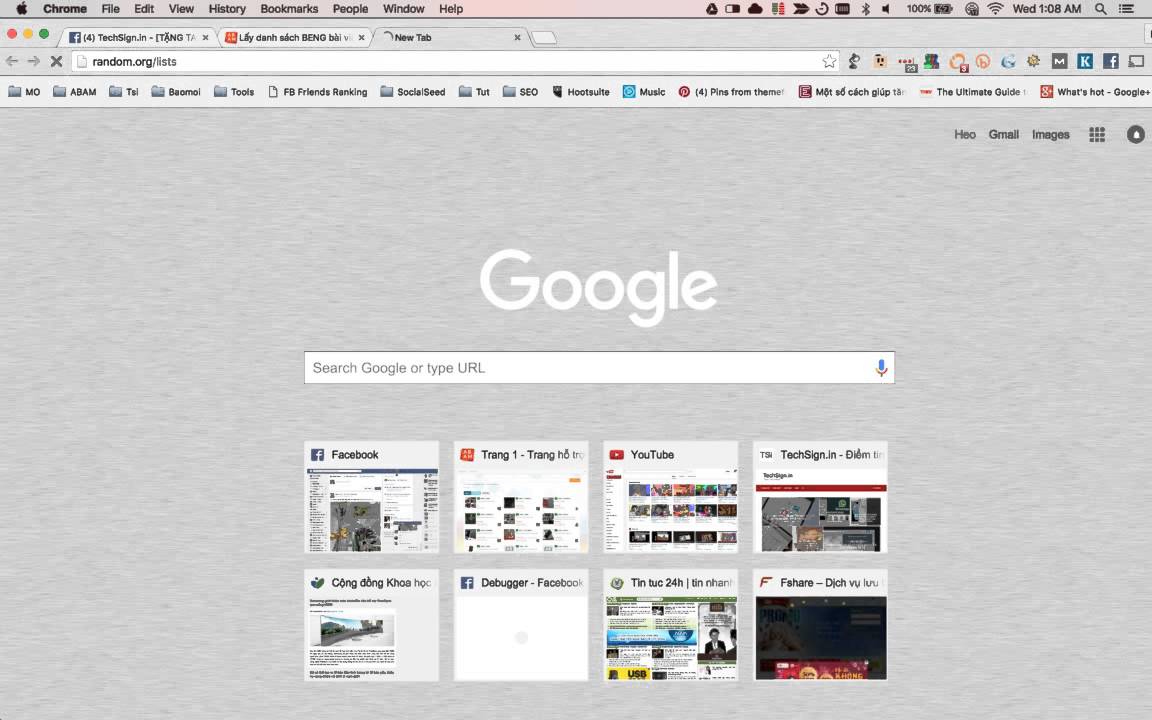Open the Edit menu
This screenshot has height=720, width=1152.
pos(144,9)
